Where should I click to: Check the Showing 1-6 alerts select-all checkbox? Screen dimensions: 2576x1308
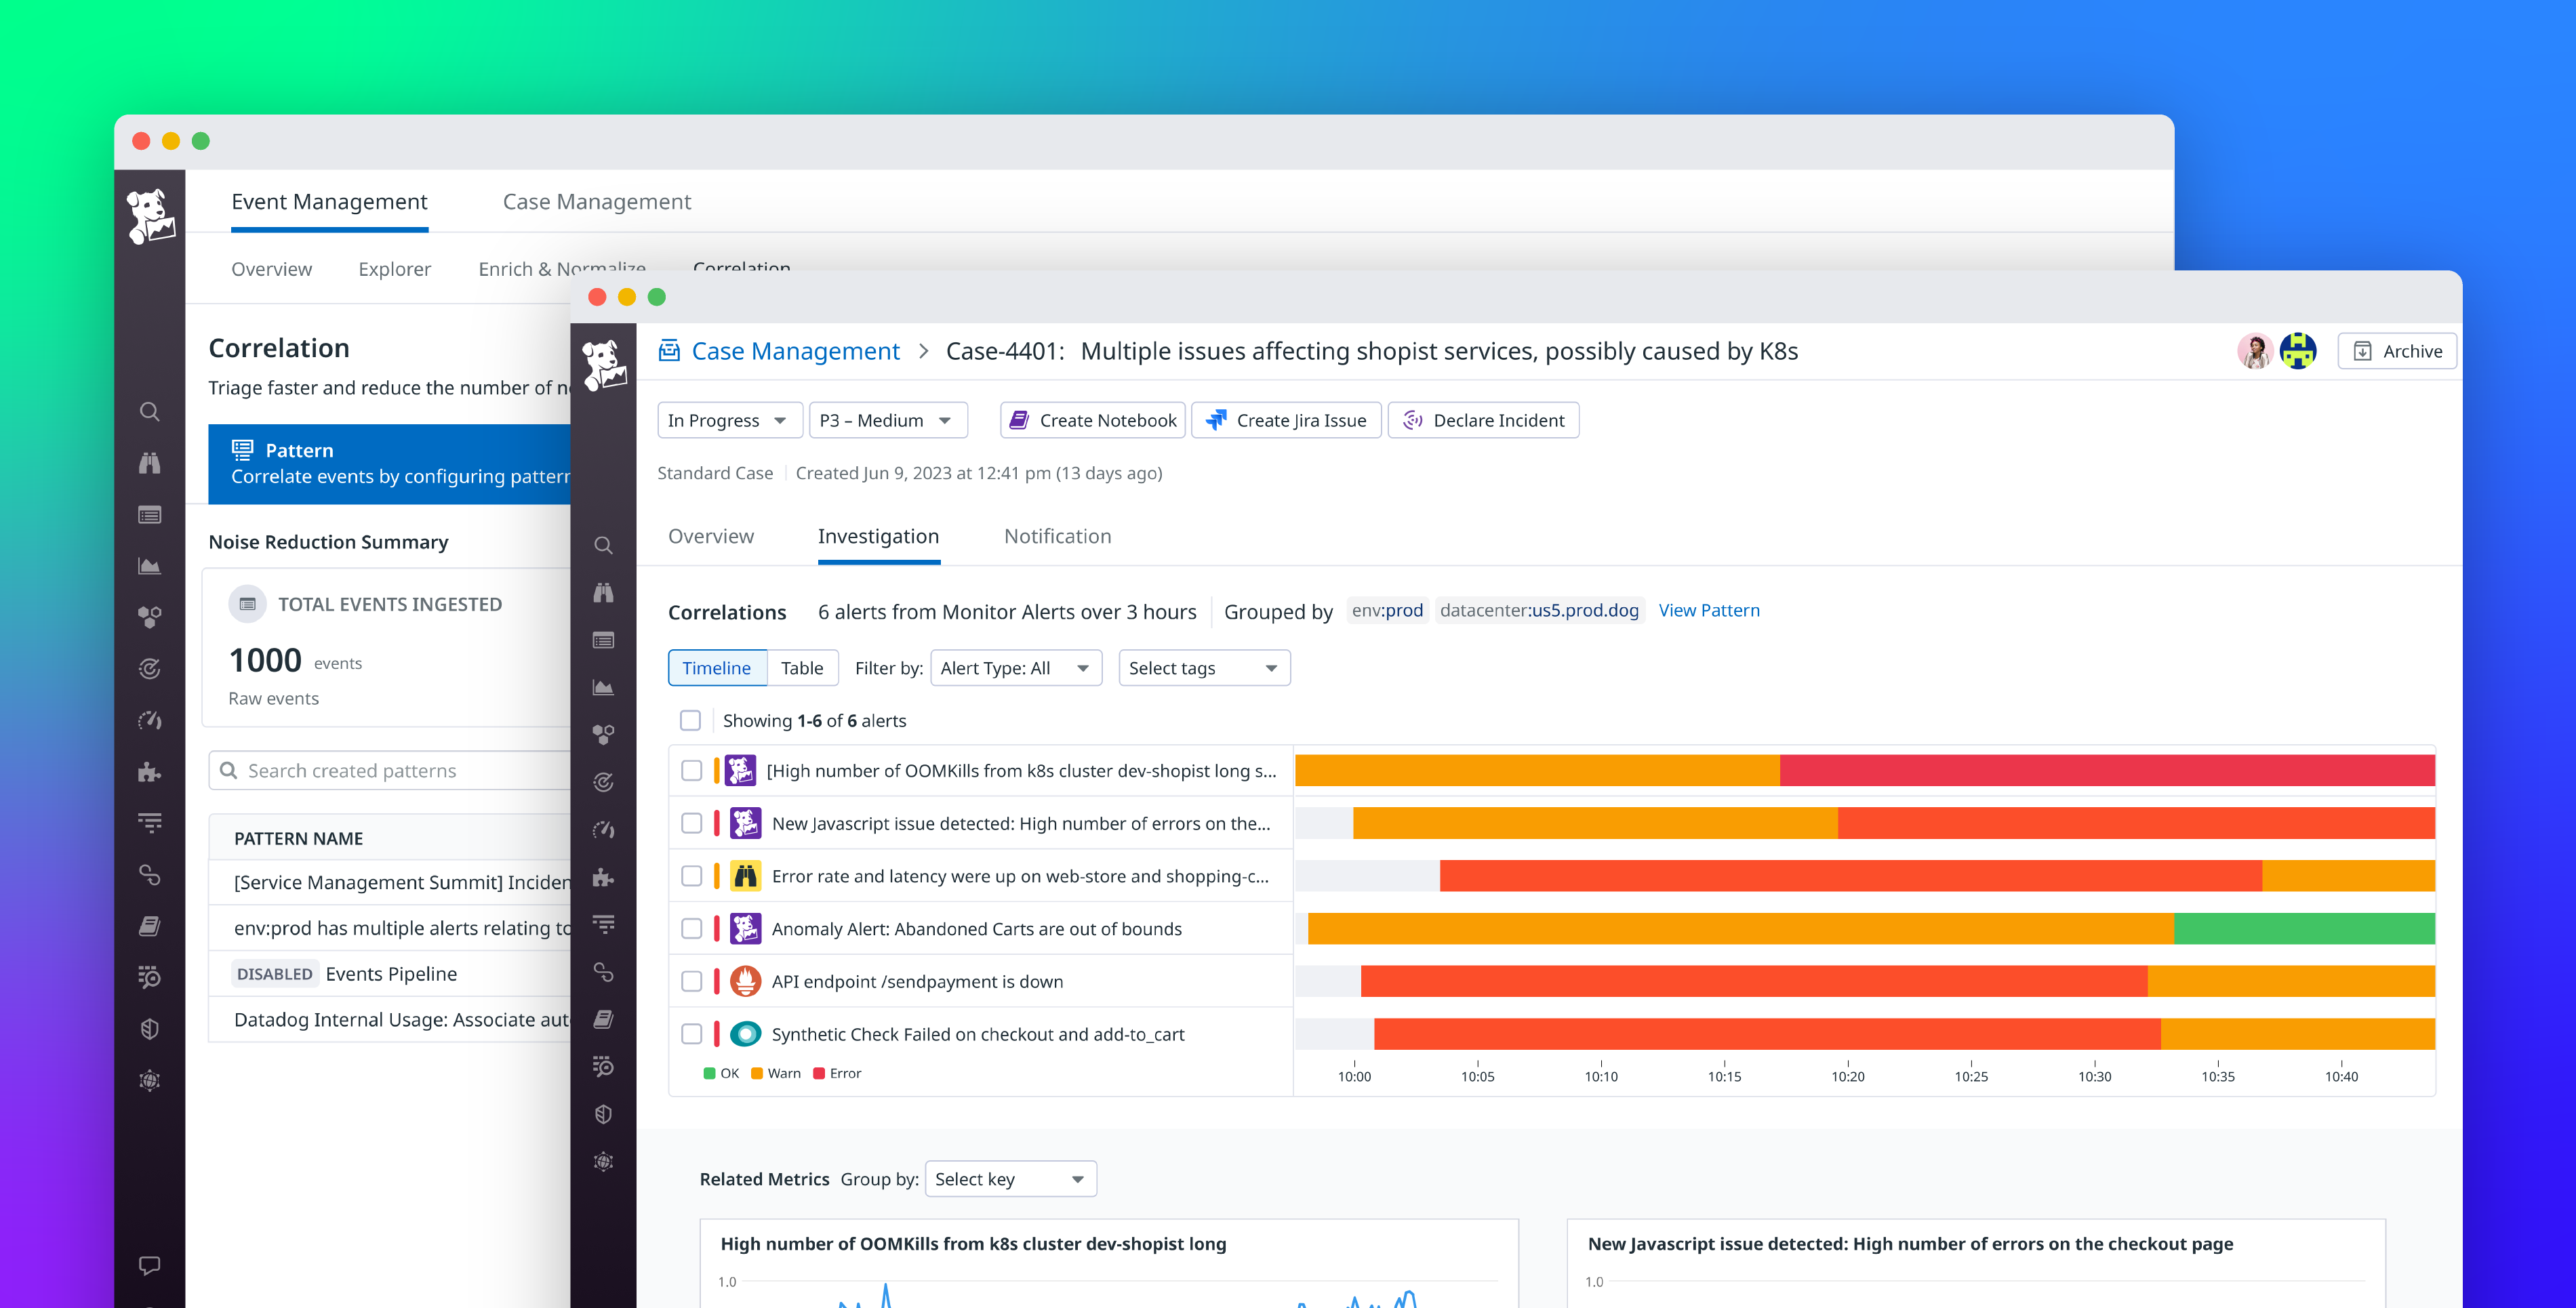690,720
